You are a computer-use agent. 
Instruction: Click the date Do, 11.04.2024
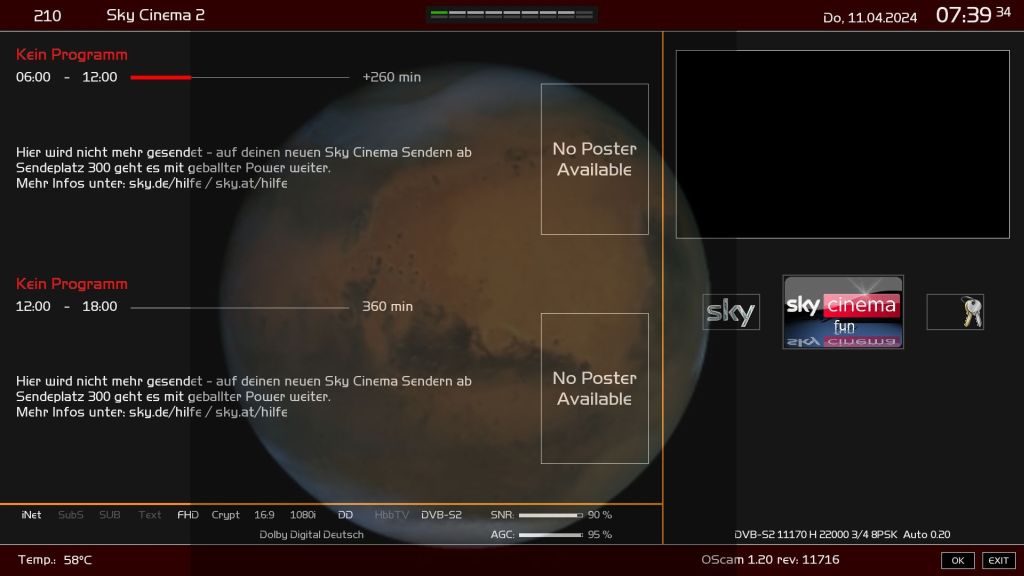[x=870, y=18]
